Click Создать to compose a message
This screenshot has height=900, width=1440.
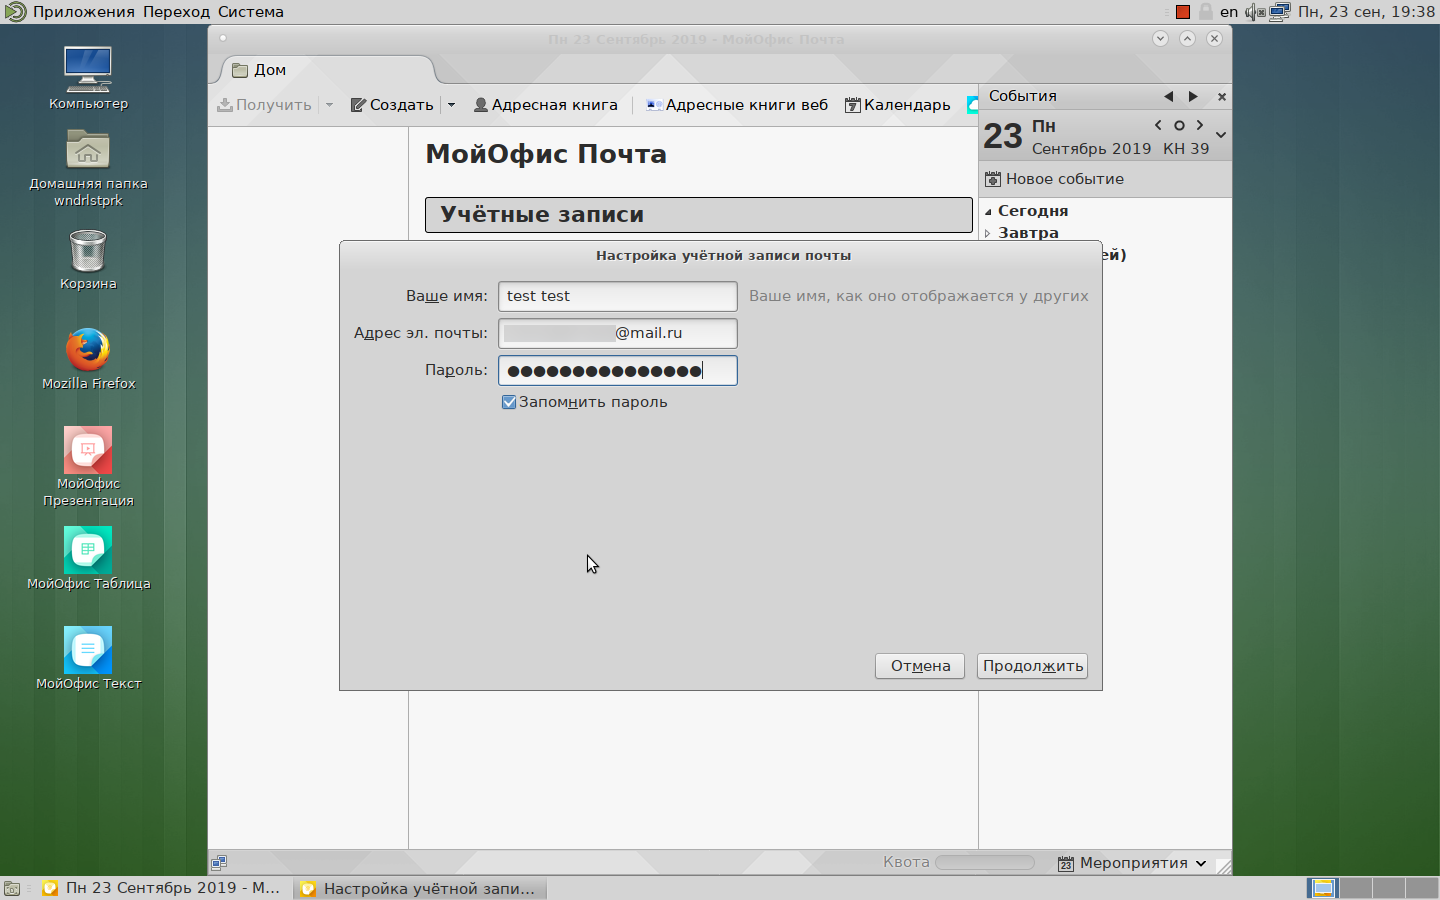point(392,105)
